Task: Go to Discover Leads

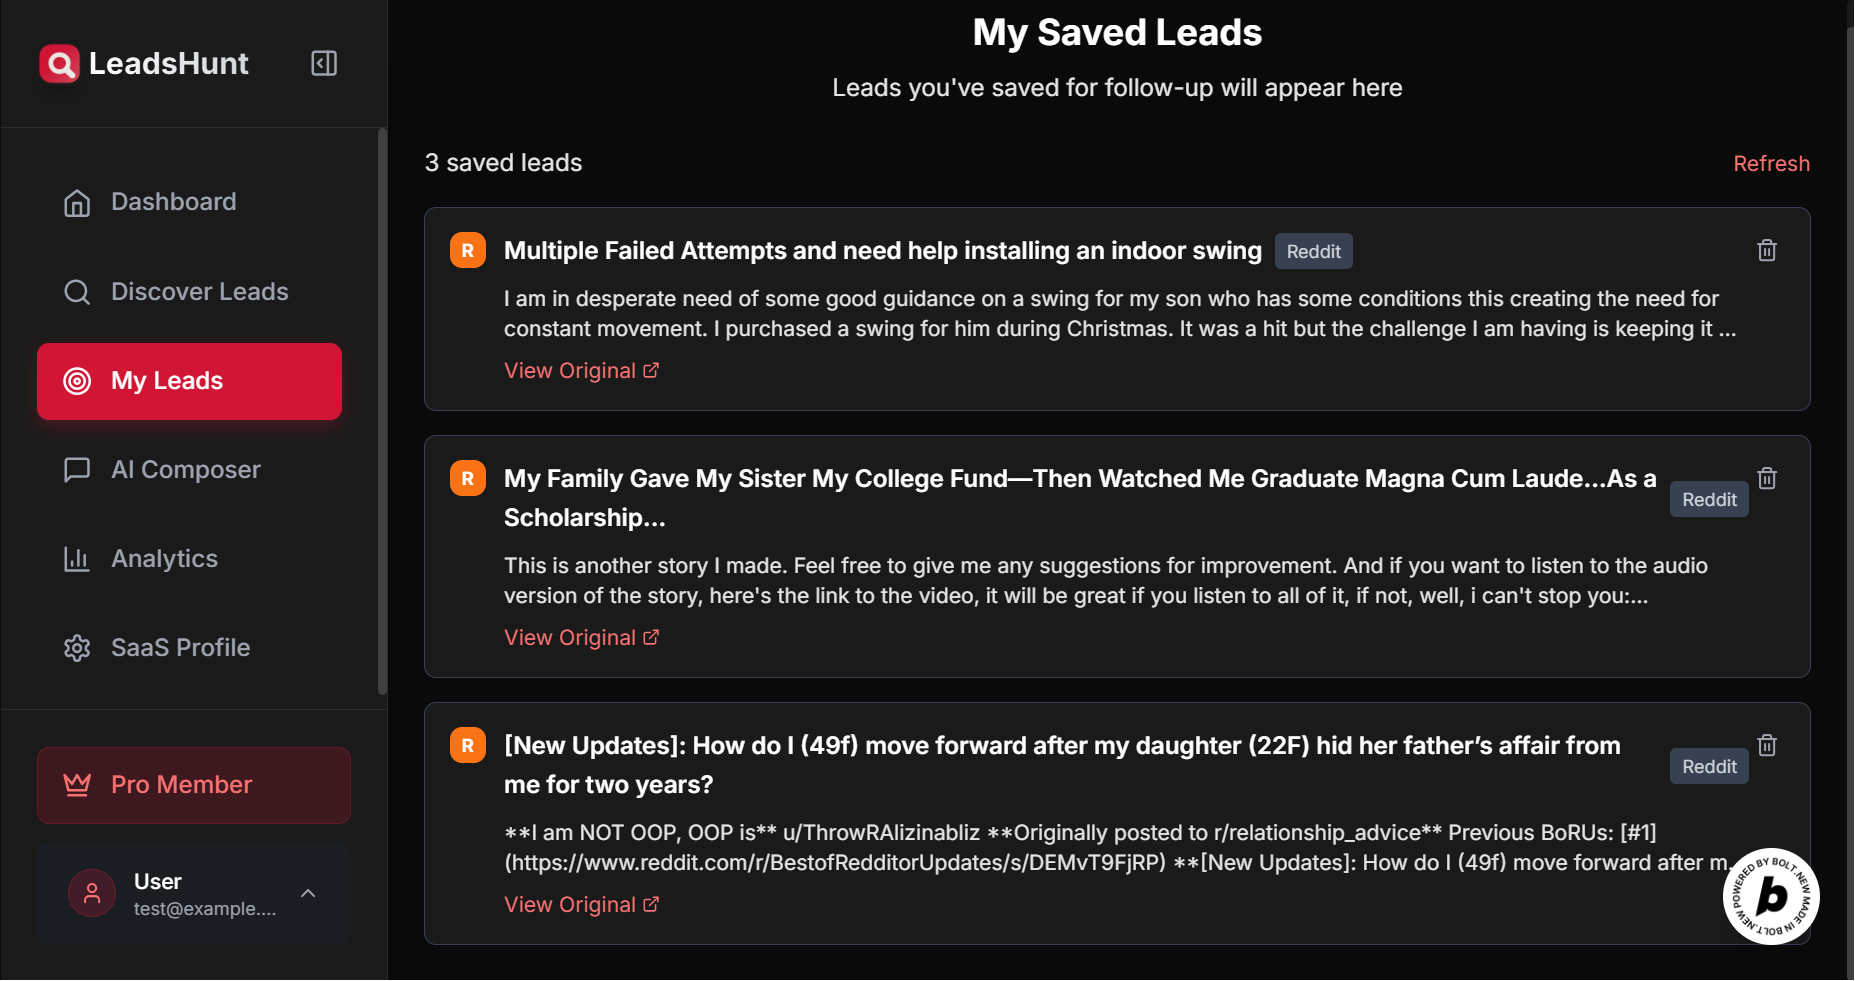Action: pyautogui.click(x=199, y=292)
